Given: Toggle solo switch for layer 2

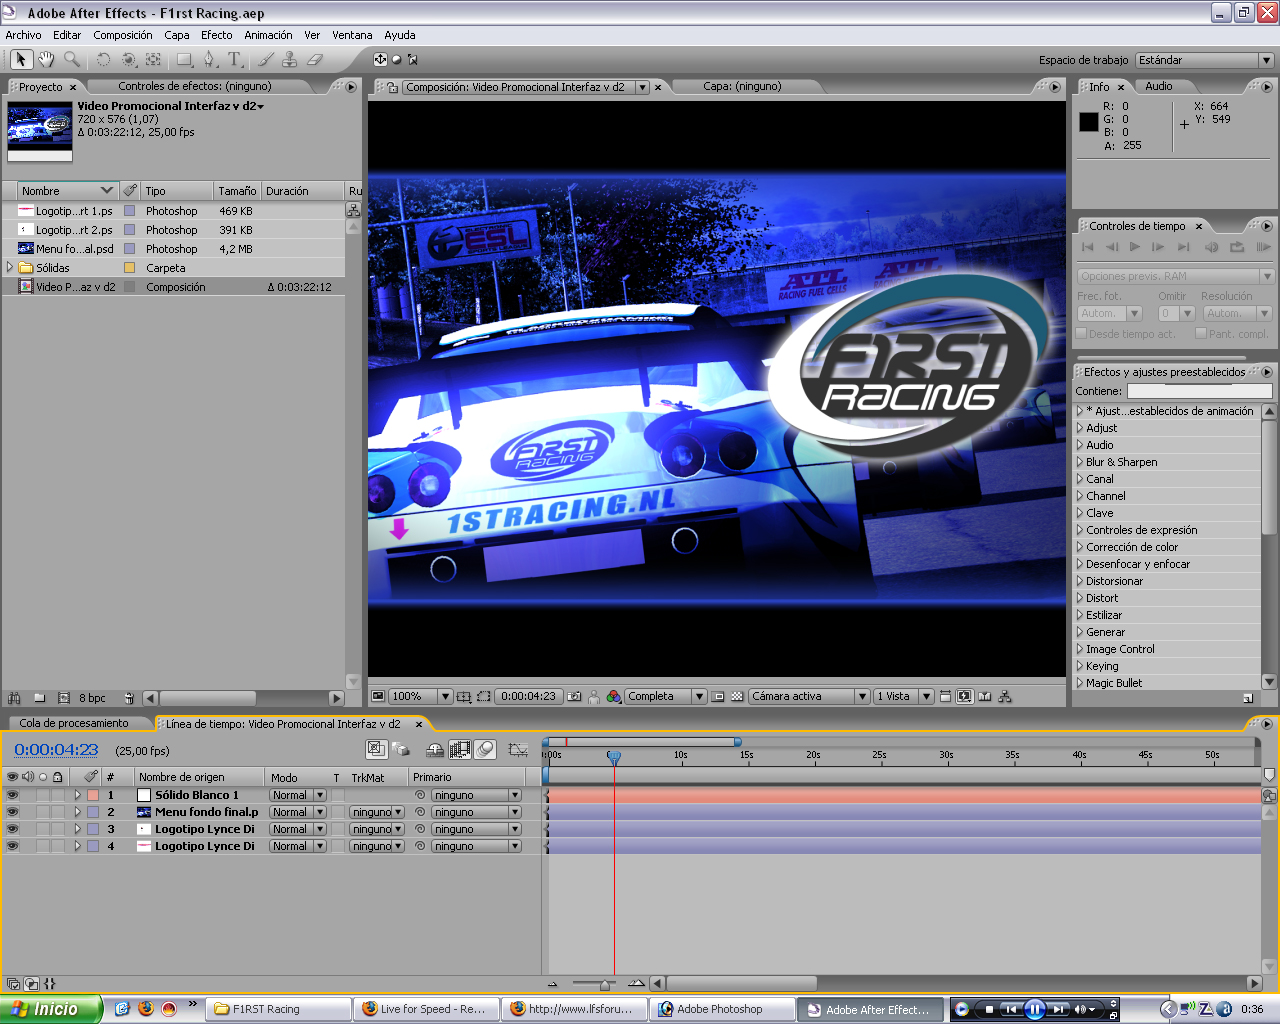Looking at the screenshot, I should 43,812.
